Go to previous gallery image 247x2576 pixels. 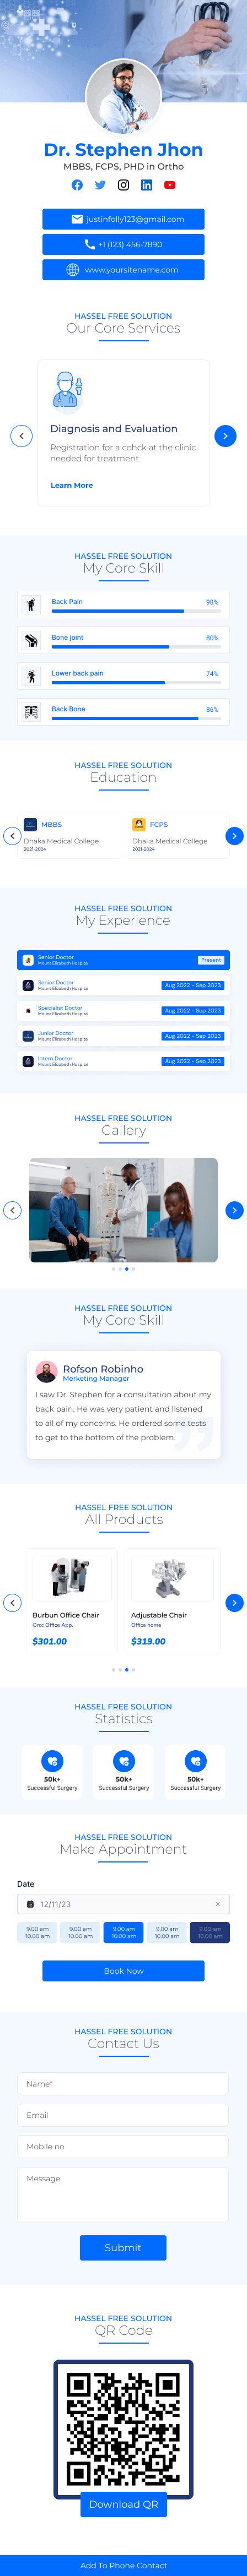[13, 1210]
